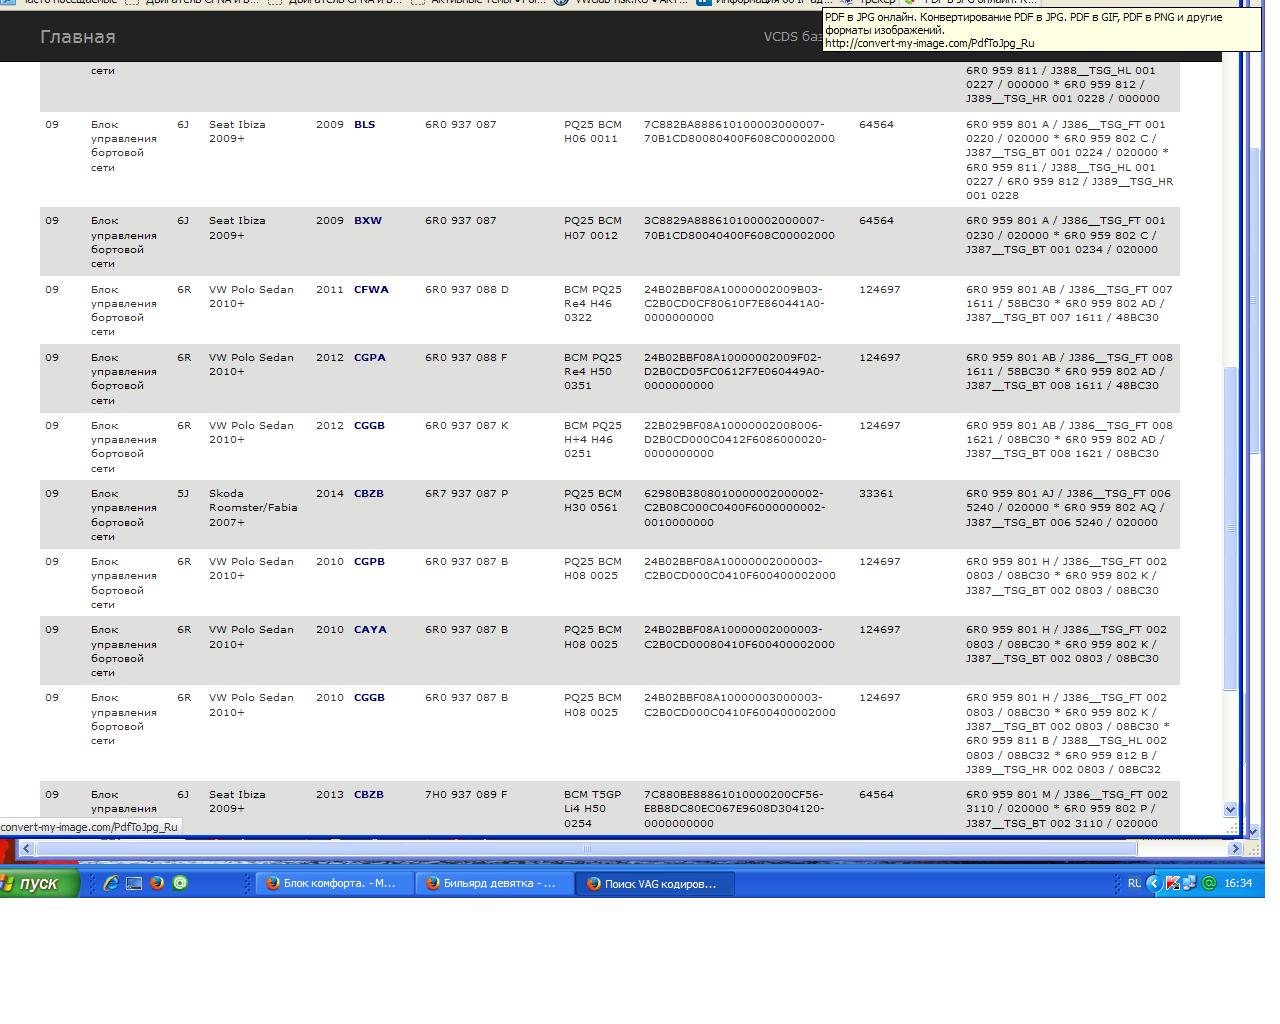Screen dimensions: 1280x1024
Task: Select part number 6R0 937 087 K
Action: [x=467, y=426]
